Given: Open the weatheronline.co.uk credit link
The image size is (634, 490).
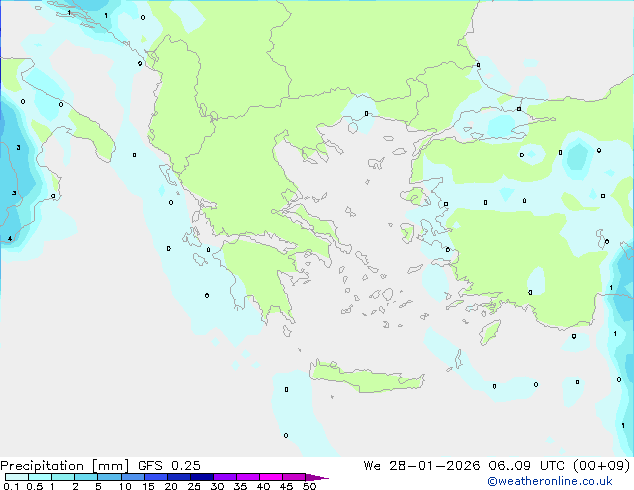Looking at the screenshot, I should (x=550, y=481).
